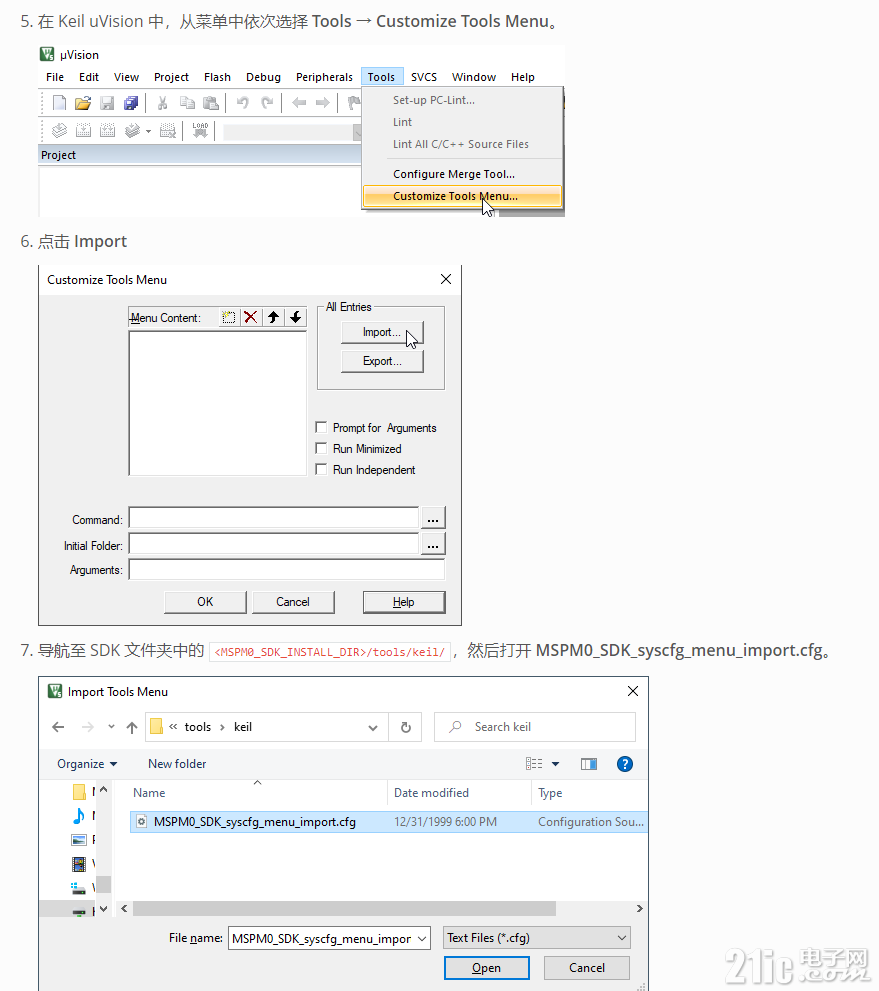Click the Save All icon in µVision toolbar
Image resolution: width=879 pixels, height=991 pixels.
[x=131, y=102]
